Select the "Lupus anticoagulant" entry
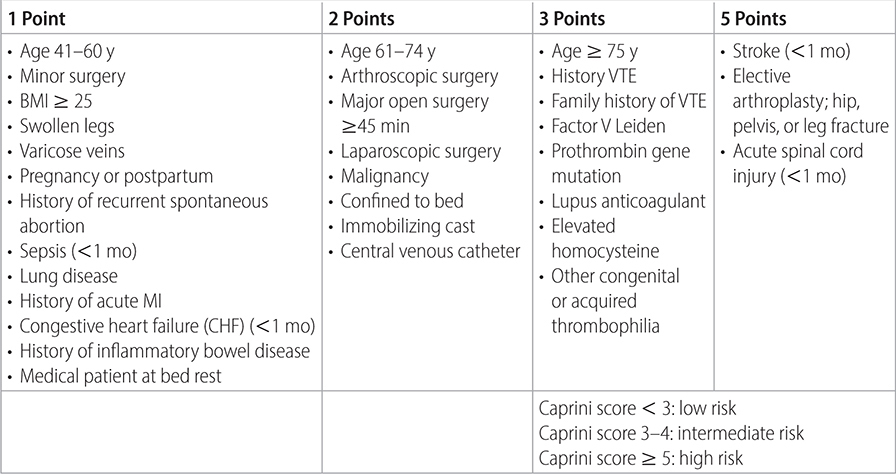The image size is (896, 474). [629, 202]
